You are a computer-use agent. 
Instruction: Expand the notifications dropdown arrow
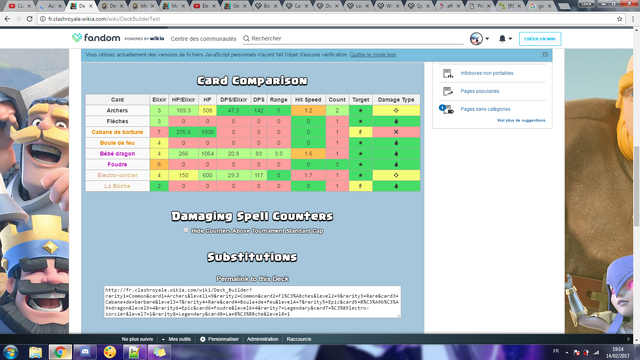pos(510,39)
